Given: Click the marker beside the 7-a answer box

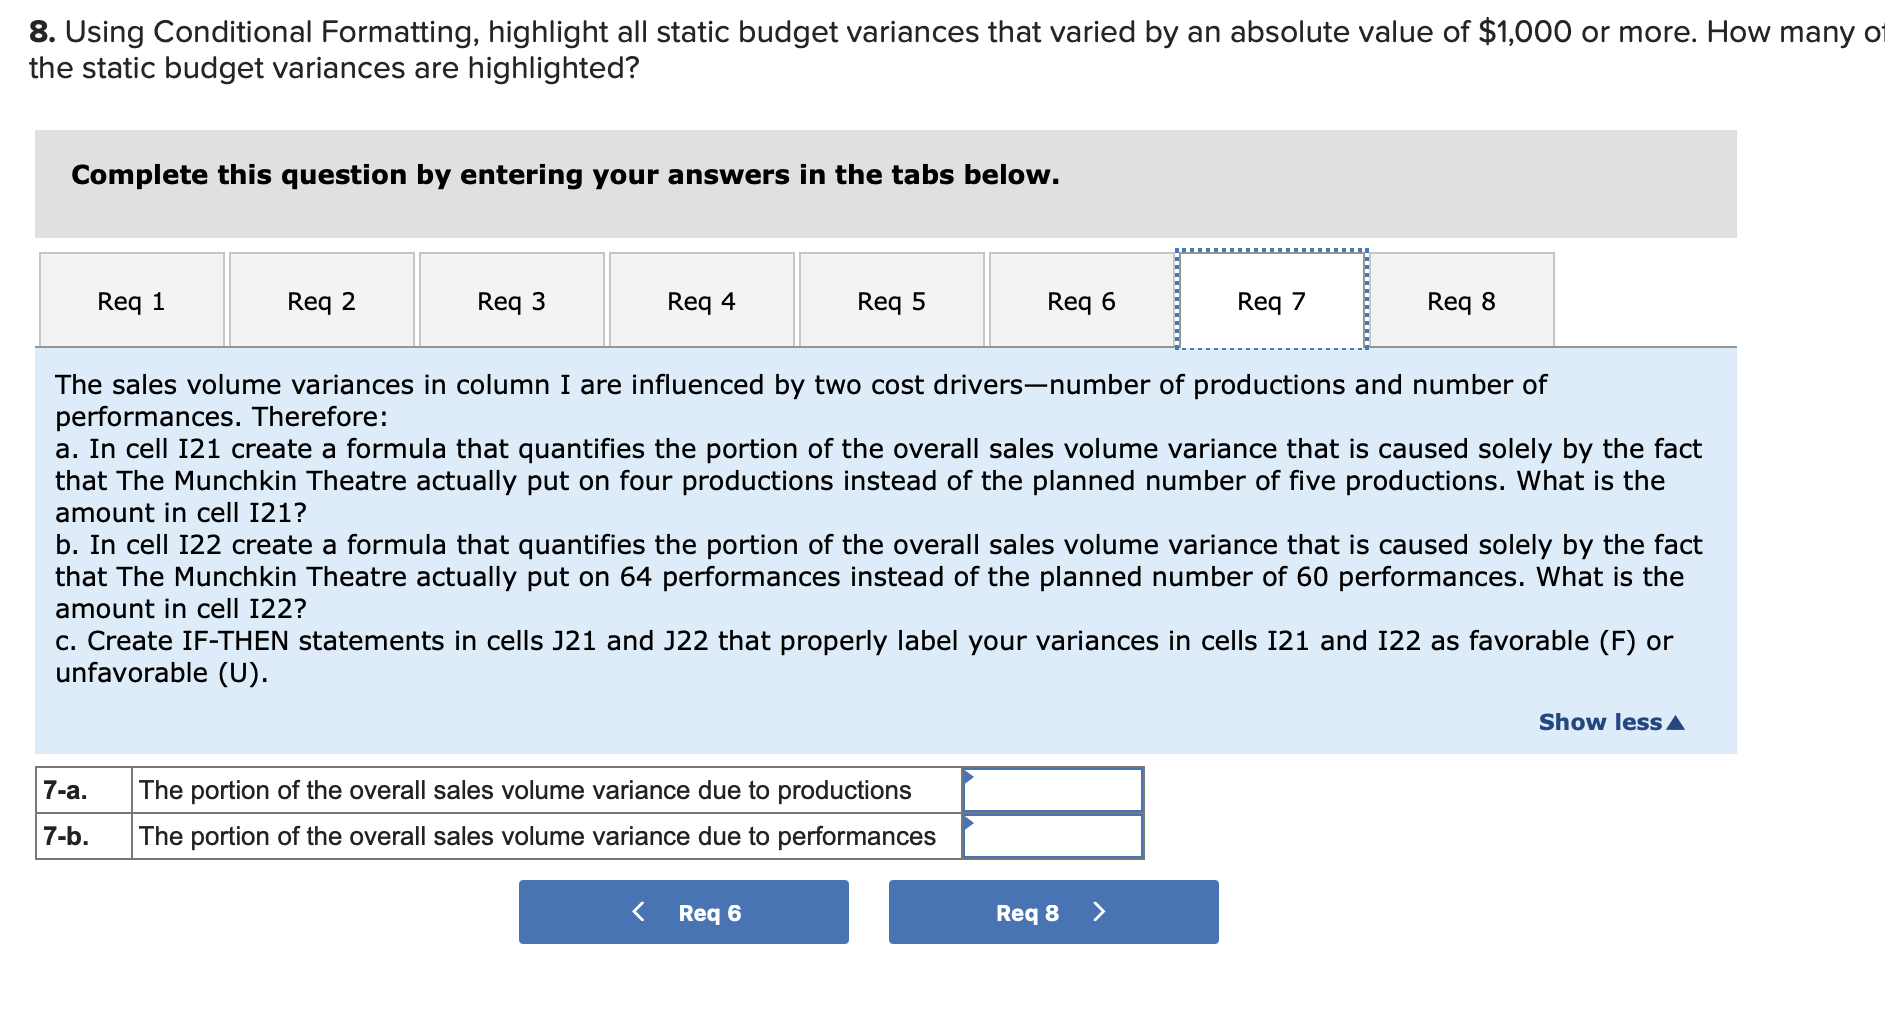Looking at the screenshot, I should (x=968, y=776).
